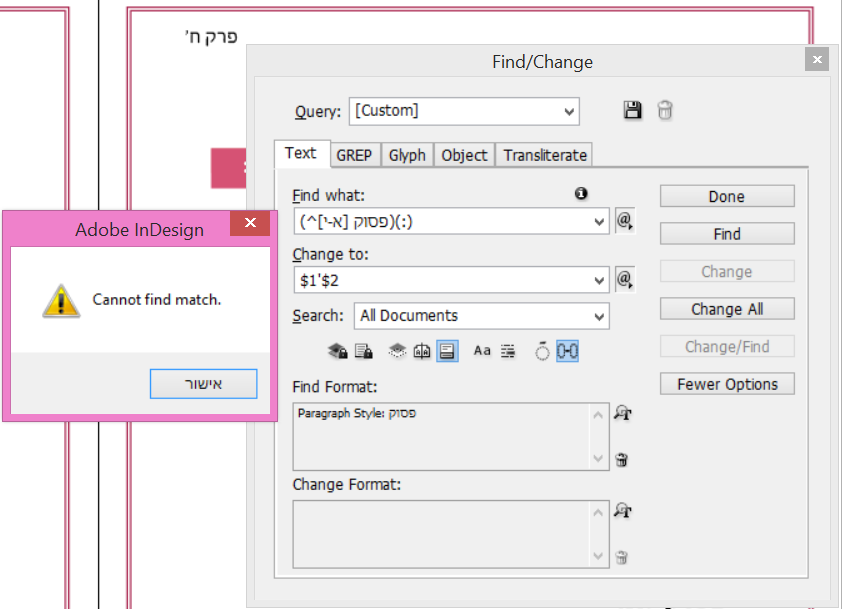Toggle Include Hidden Layers search option

(397, 351)
